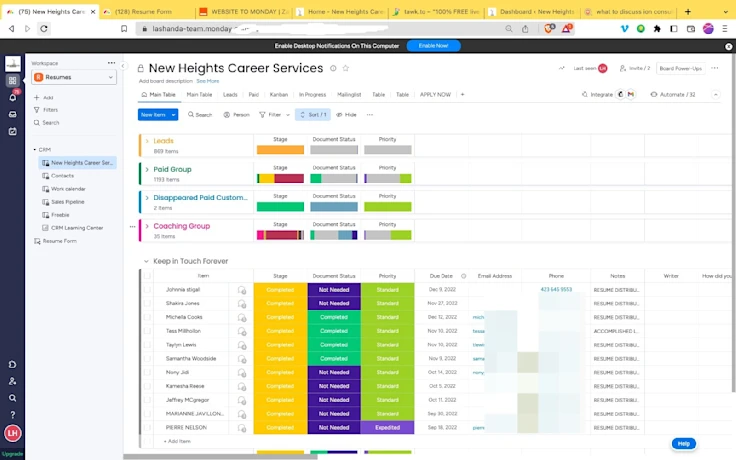Expand the Paid Group
This screenshot has height=460, width=736.
(x=147, y=169)
